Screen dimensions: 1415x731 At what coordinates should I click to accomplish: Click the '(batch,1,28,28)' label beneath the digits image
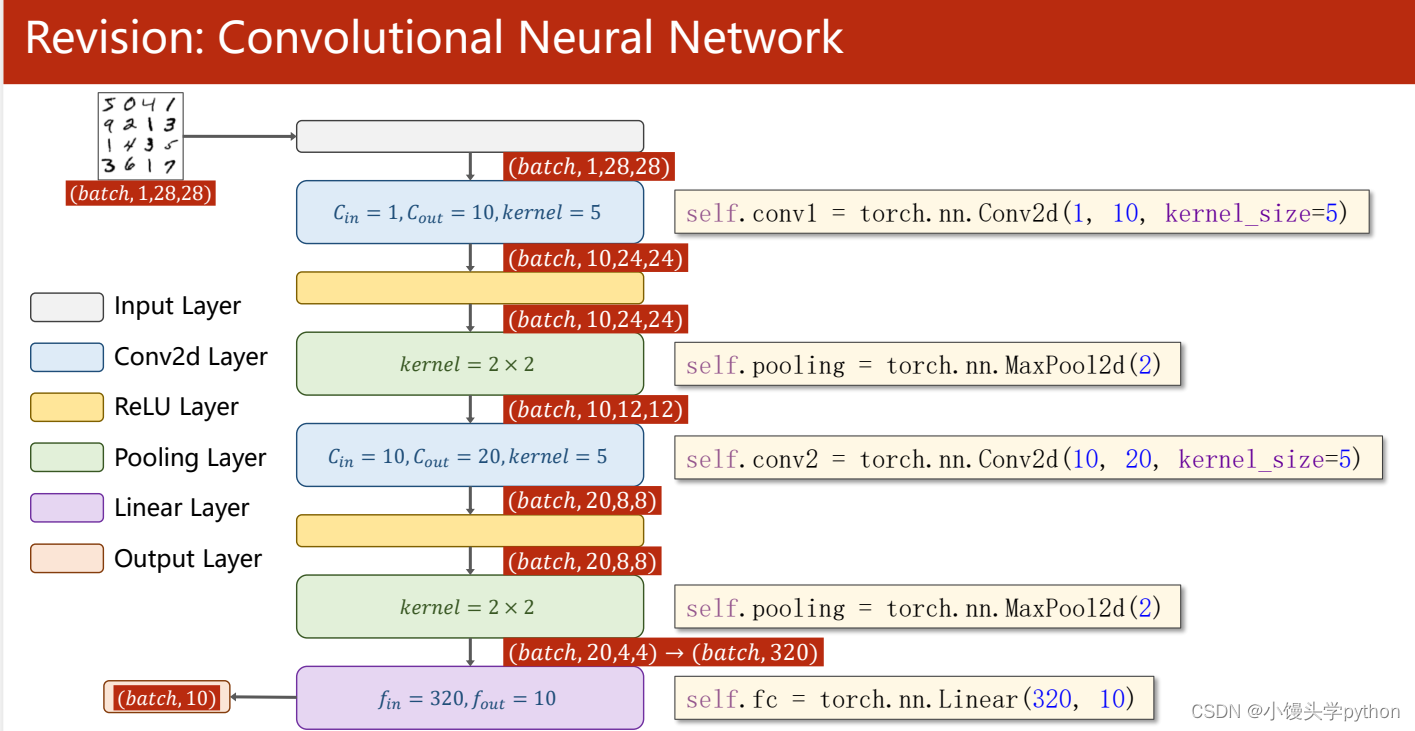click(141, 193)
